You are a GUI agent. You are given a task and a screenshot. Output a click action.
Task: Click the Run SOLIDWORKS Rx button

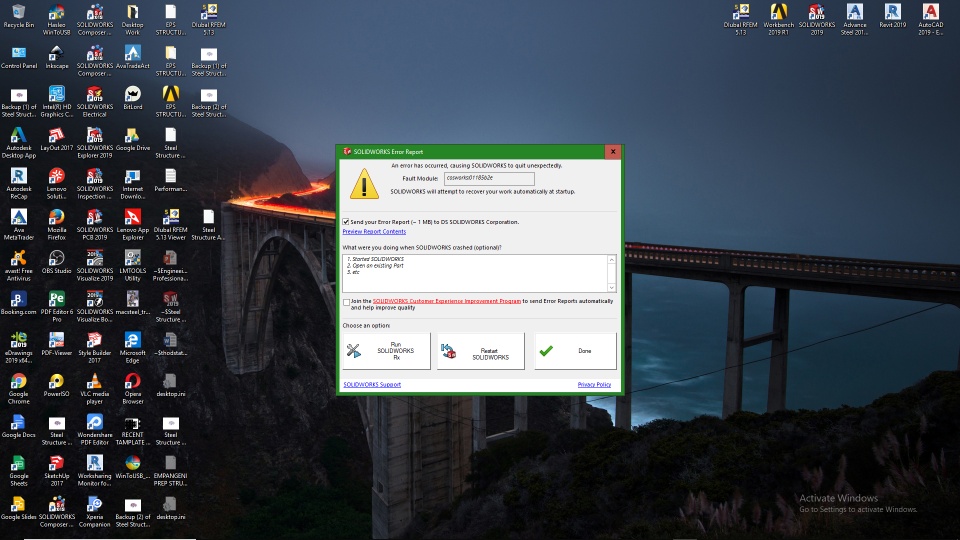(386, 351)
